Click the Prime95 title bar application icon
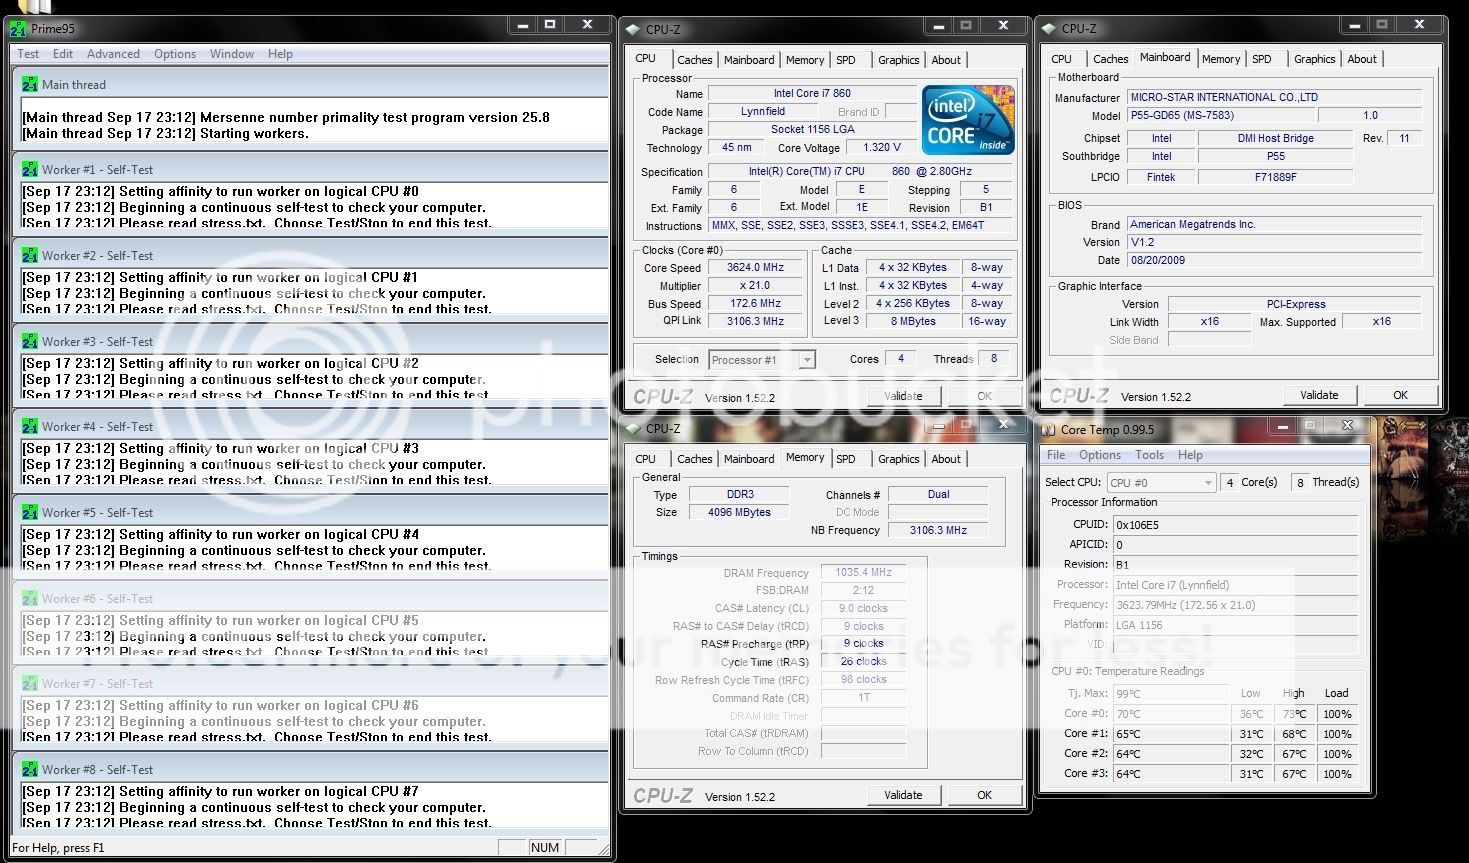Screen dimensions: 1469x863 tap(18, 29)
